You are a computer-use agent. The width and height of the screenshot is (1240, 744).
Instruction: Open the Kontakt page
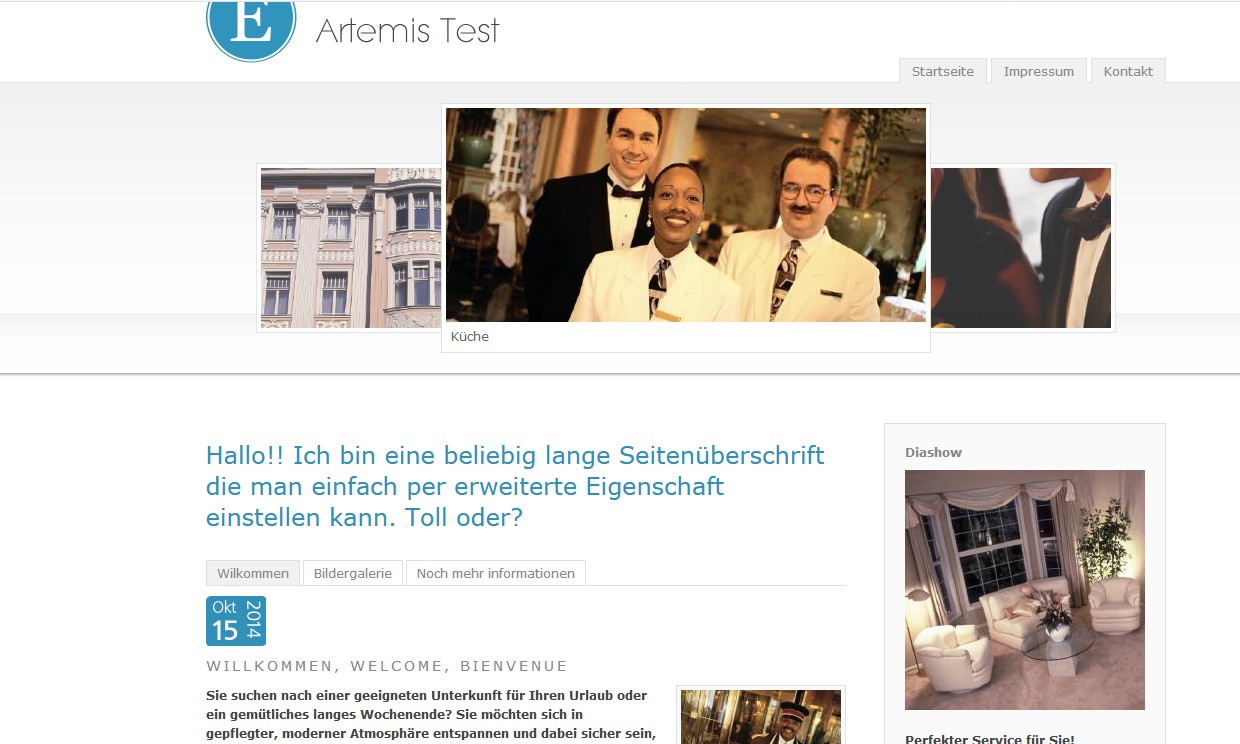tap(1128, 70)
